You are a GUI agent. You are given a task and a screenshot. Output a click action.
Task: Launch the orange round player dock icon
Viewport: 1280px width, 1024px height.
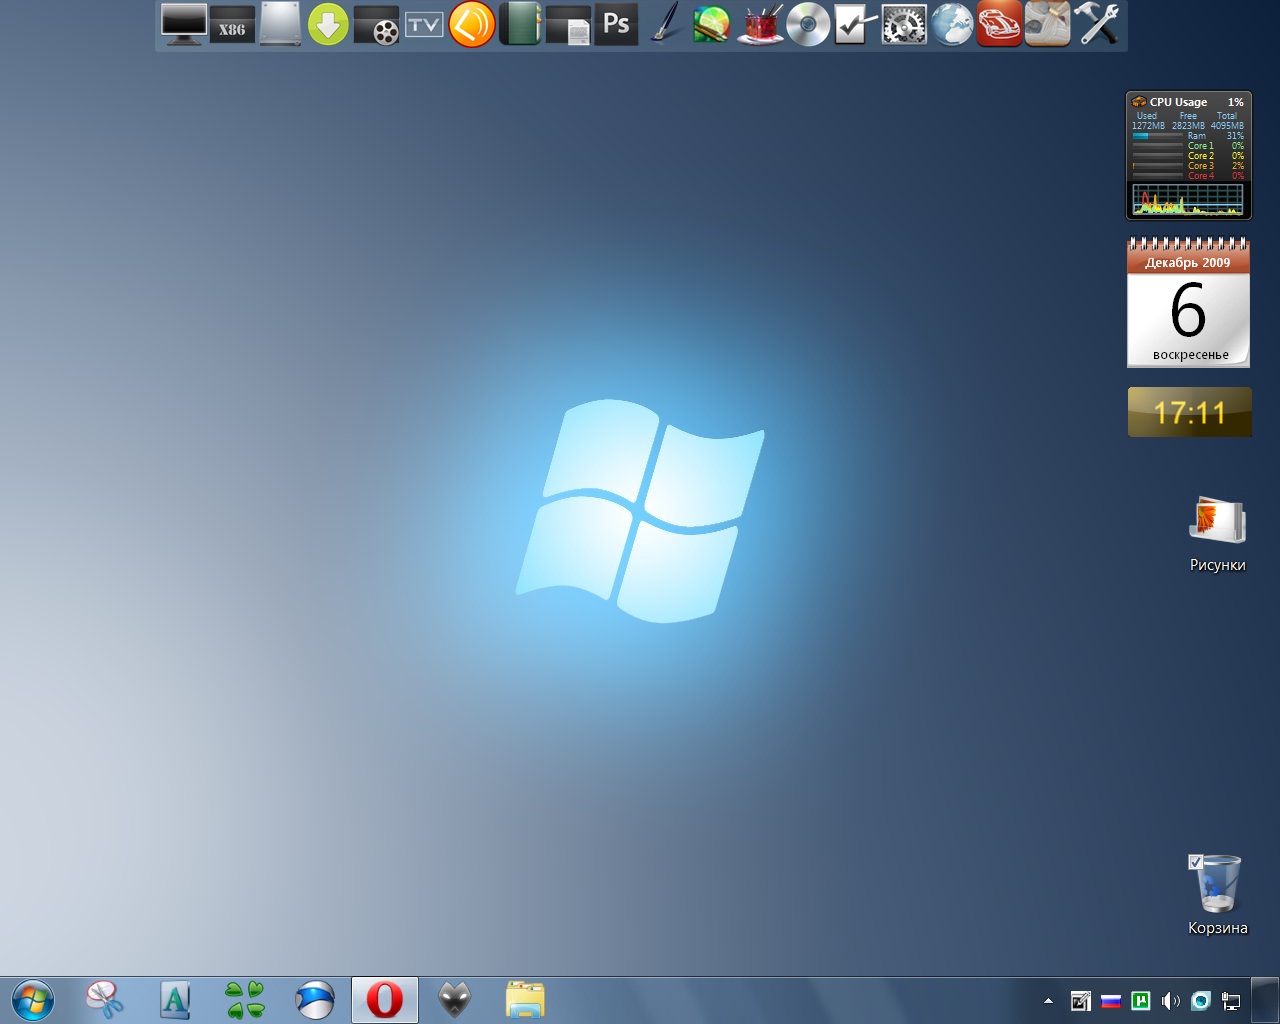coord(472,24)
